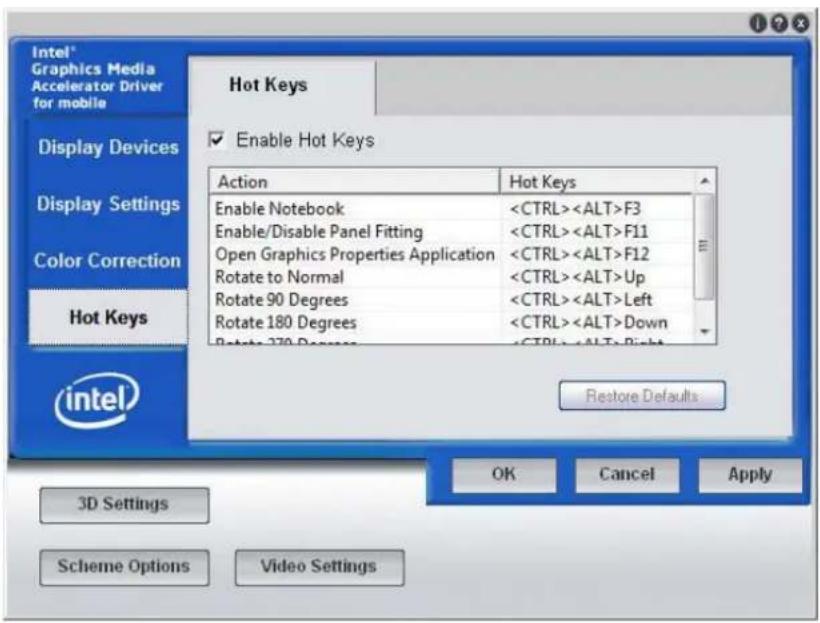820x623 pixels.
Task: Open 3D Settings
Action: 124,505
